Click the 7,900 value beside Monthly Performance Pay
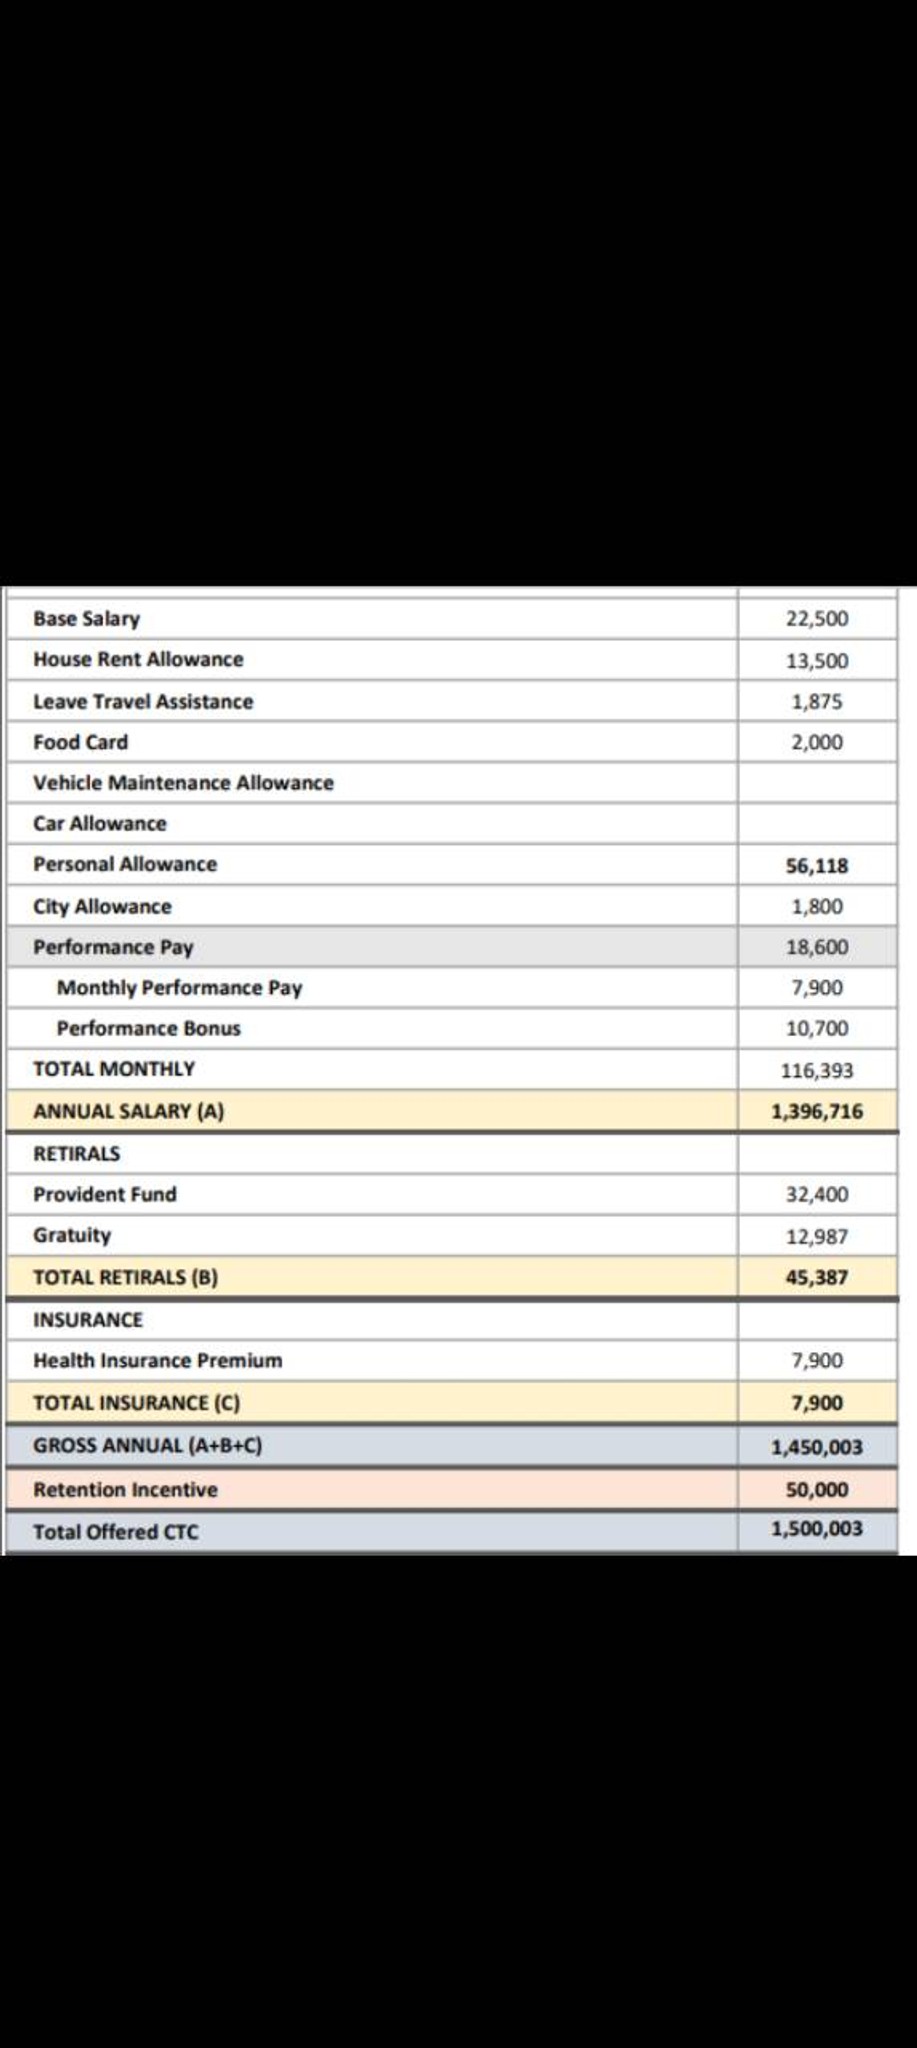Image resolution: width=917 pixels, height=2048 pixels. [817, 988]
